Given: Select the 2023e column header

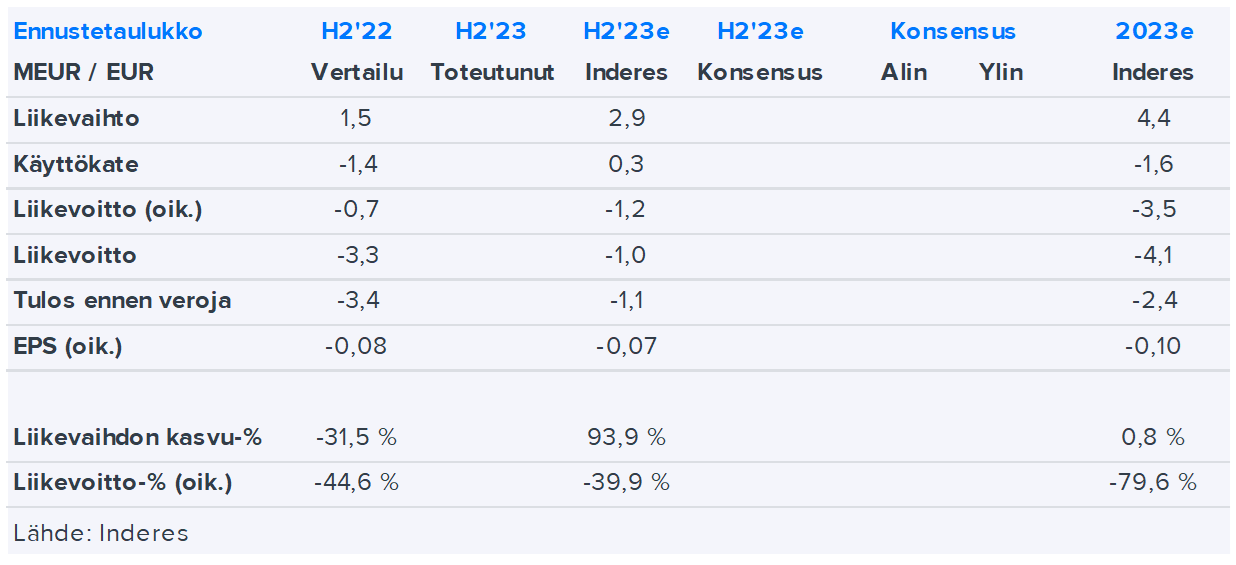Looking at the screenshot, I should [1154, 31].
